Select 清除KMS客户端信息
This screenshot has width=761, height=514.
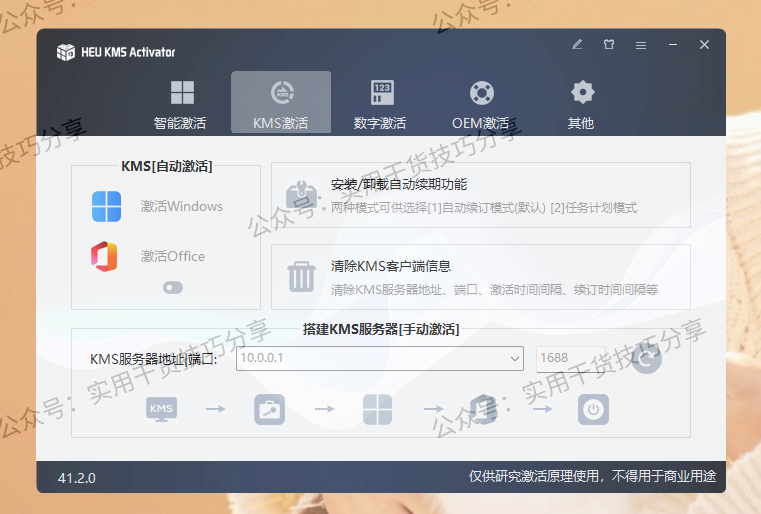pyautogui.click(x=391, y=266)
